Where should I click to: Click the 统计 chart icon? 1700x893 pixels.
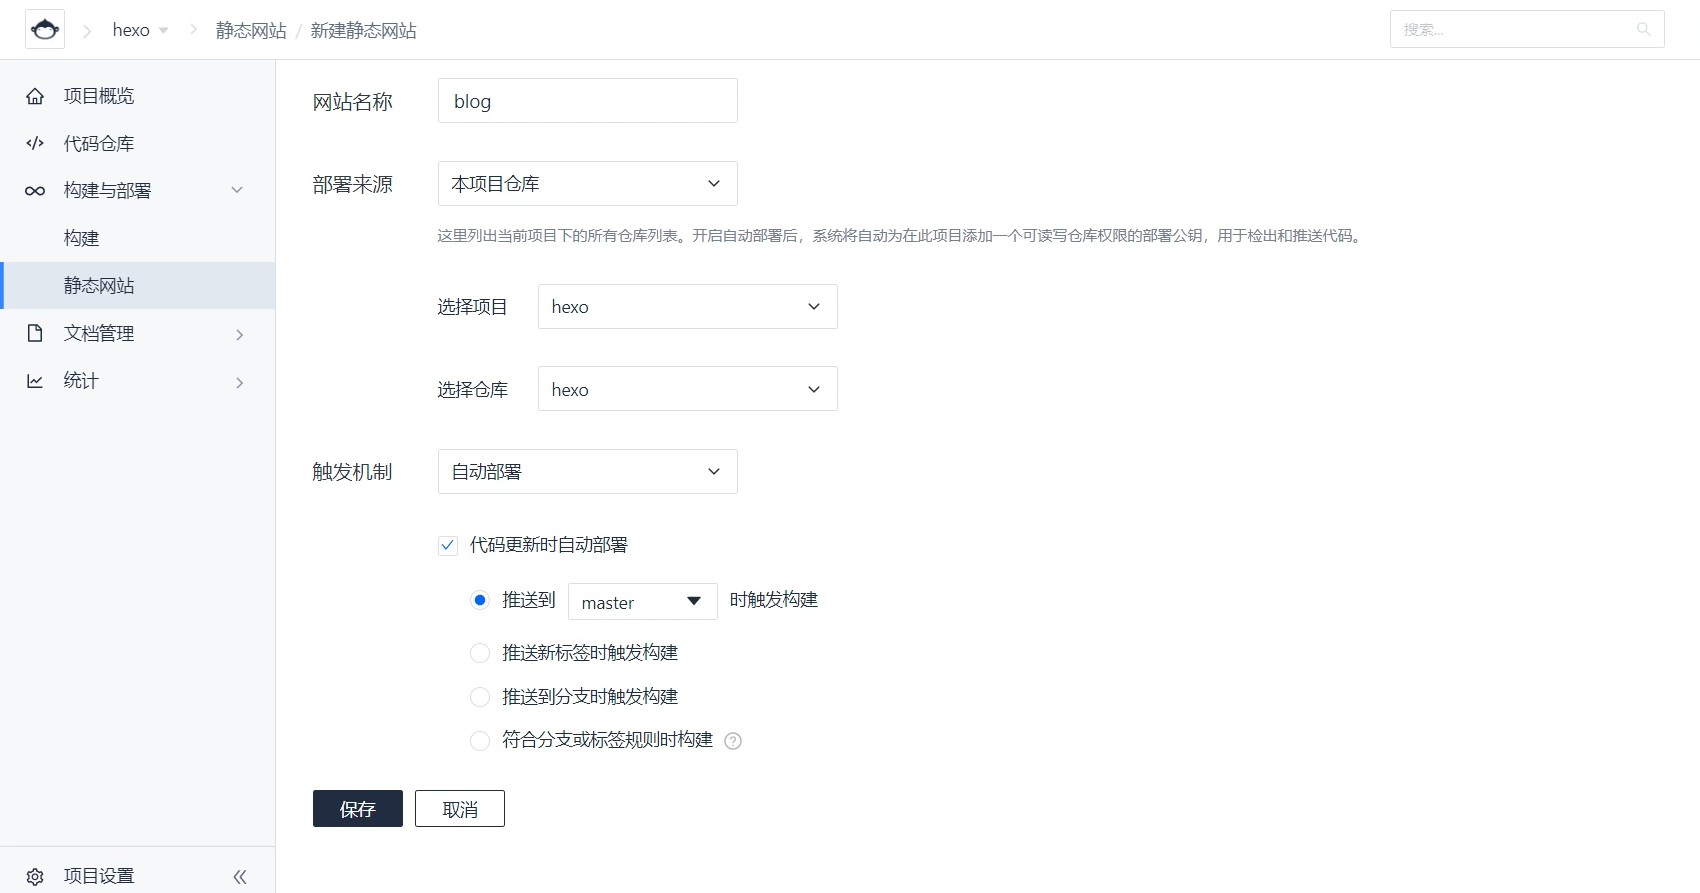click(x=35, y=381)
